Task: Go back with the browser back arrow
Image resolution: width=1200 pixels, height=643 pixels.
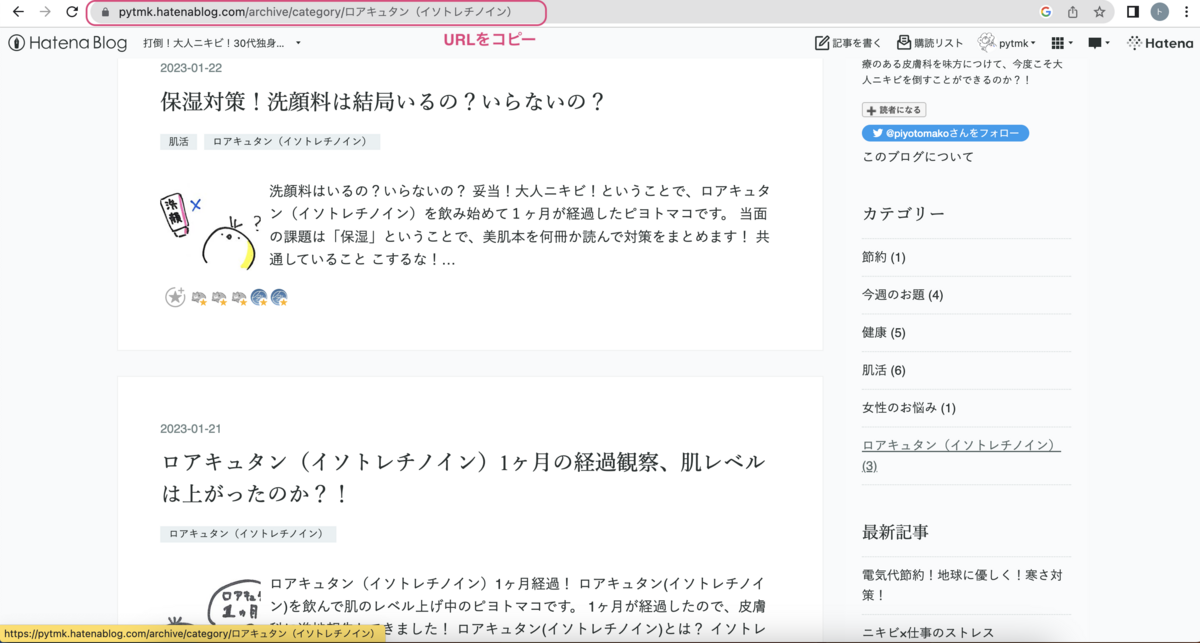Action: [17, 12]
